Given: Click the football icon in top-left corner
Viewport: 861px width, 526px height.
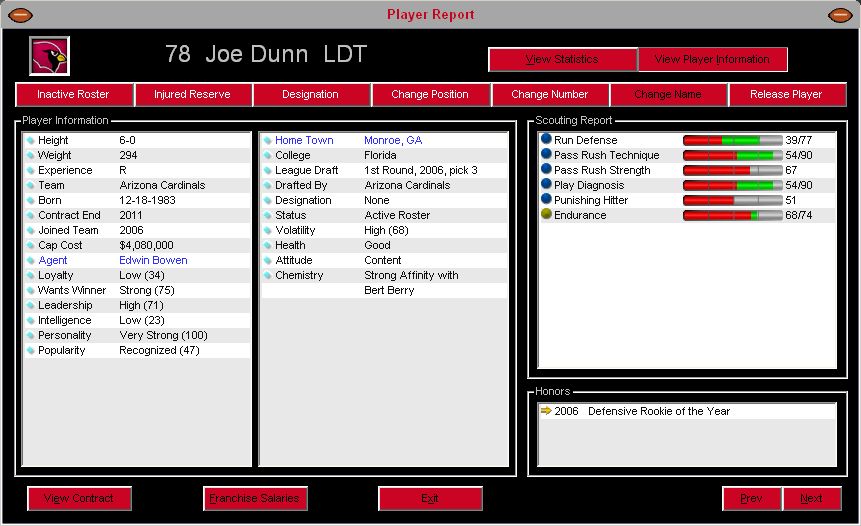Looking at the screenshot, I should (x=20, y=15).
